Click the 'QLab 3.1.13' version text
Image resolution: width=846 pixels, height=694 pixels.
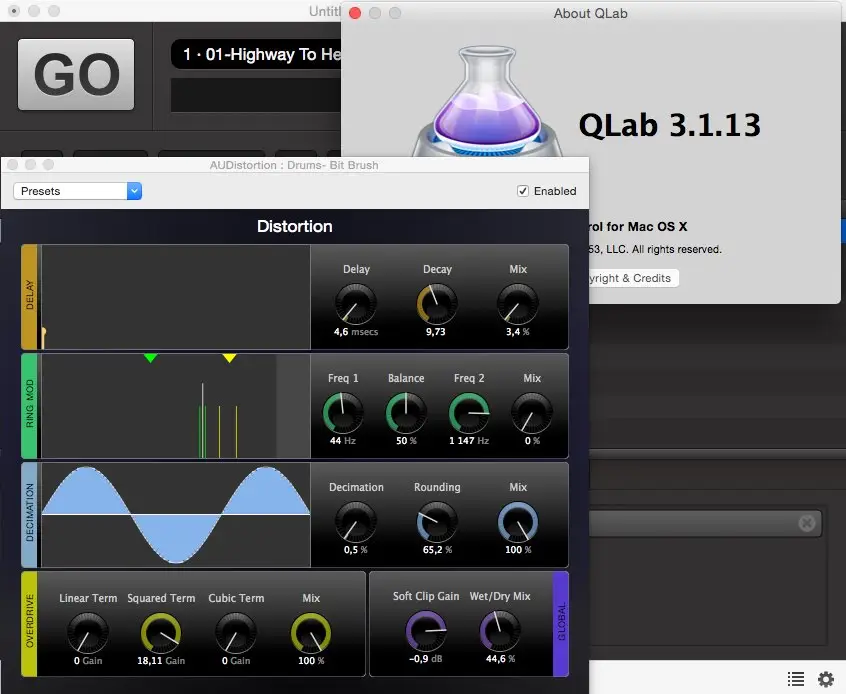tap(670, 125)
